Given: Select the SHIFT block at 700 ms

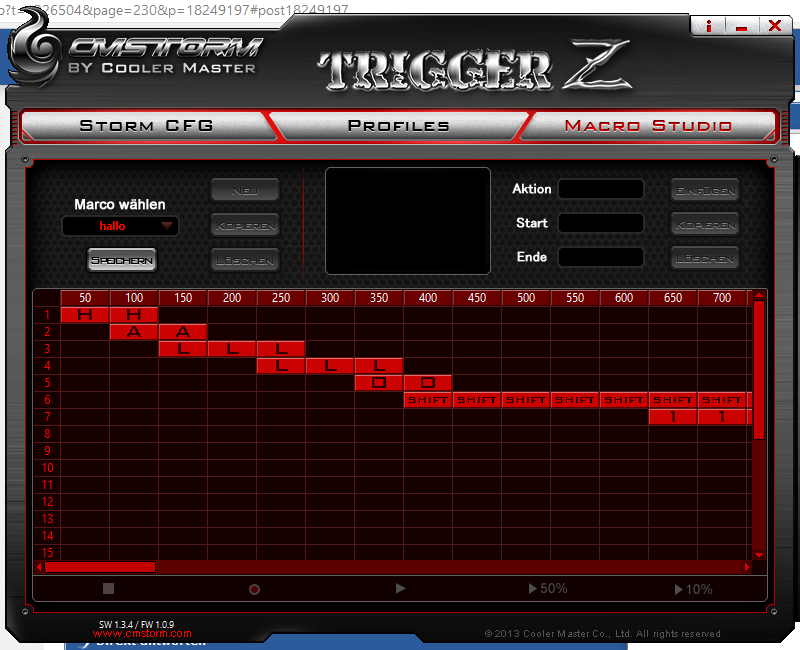Looking at the screenshot, I should pyautogui.click(x=721, y=400).
